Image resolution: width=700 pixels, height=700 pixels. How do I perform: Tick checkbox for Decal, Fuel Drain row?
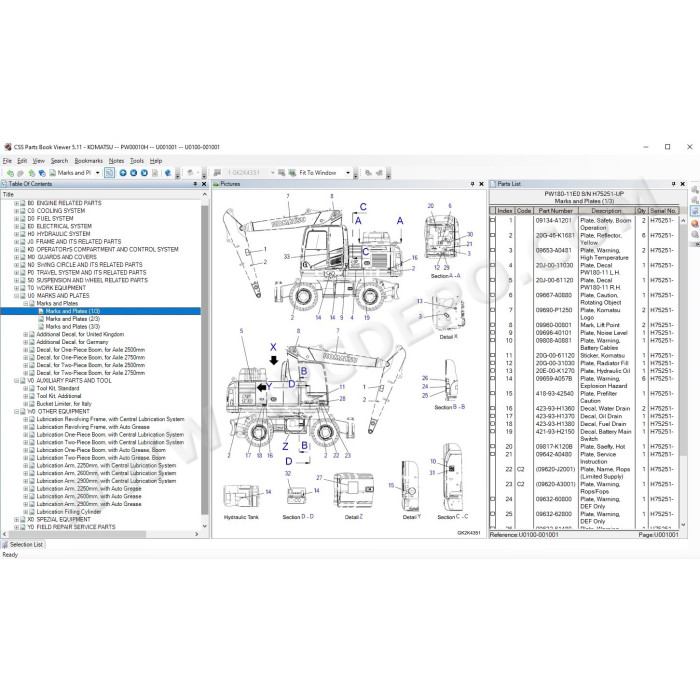pyautogui.click(x=492, y=424)
